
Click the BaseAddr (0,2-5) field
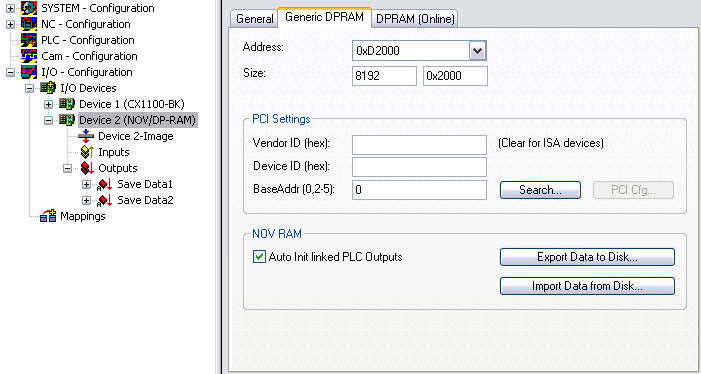pyautogui.click(x=419, y=190)
